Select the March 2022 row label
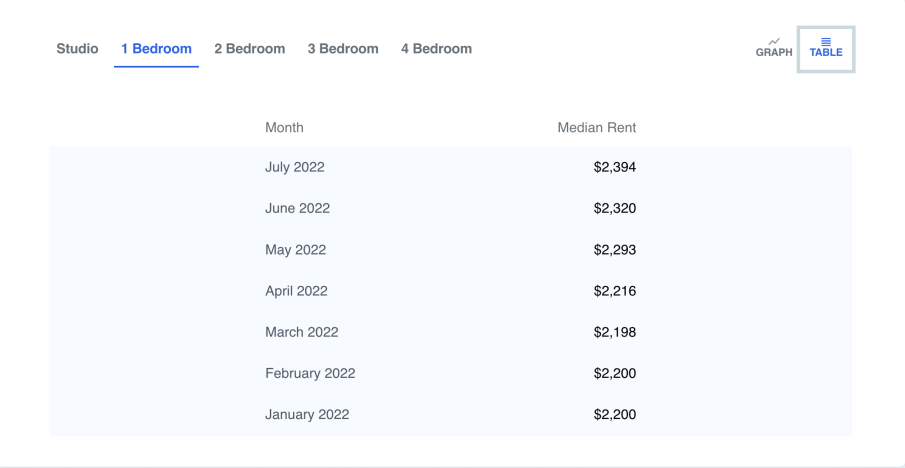905x468 pixels. coord(301,332)
